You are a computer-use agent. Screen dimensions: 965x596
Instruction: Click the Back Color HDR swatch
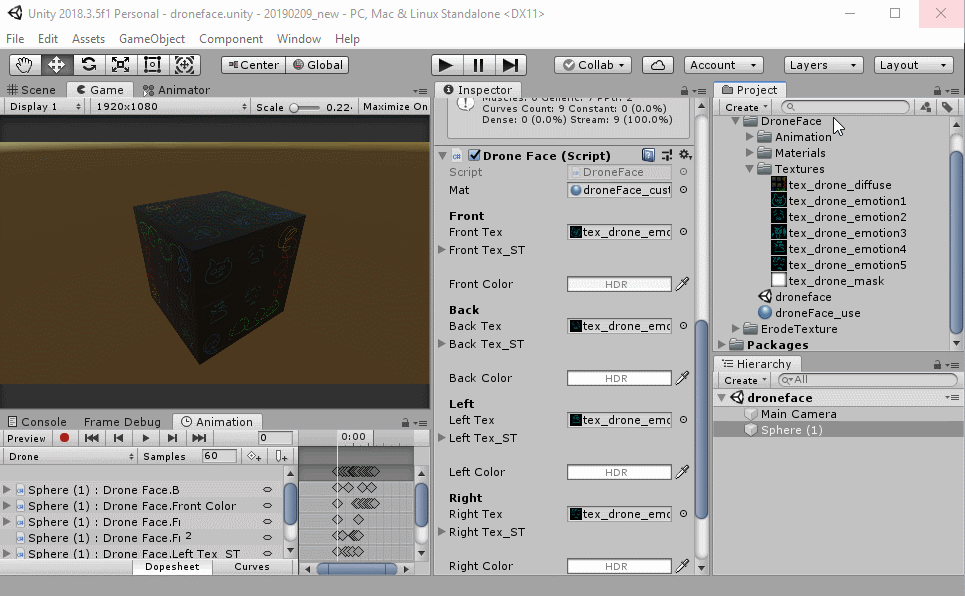616,378
